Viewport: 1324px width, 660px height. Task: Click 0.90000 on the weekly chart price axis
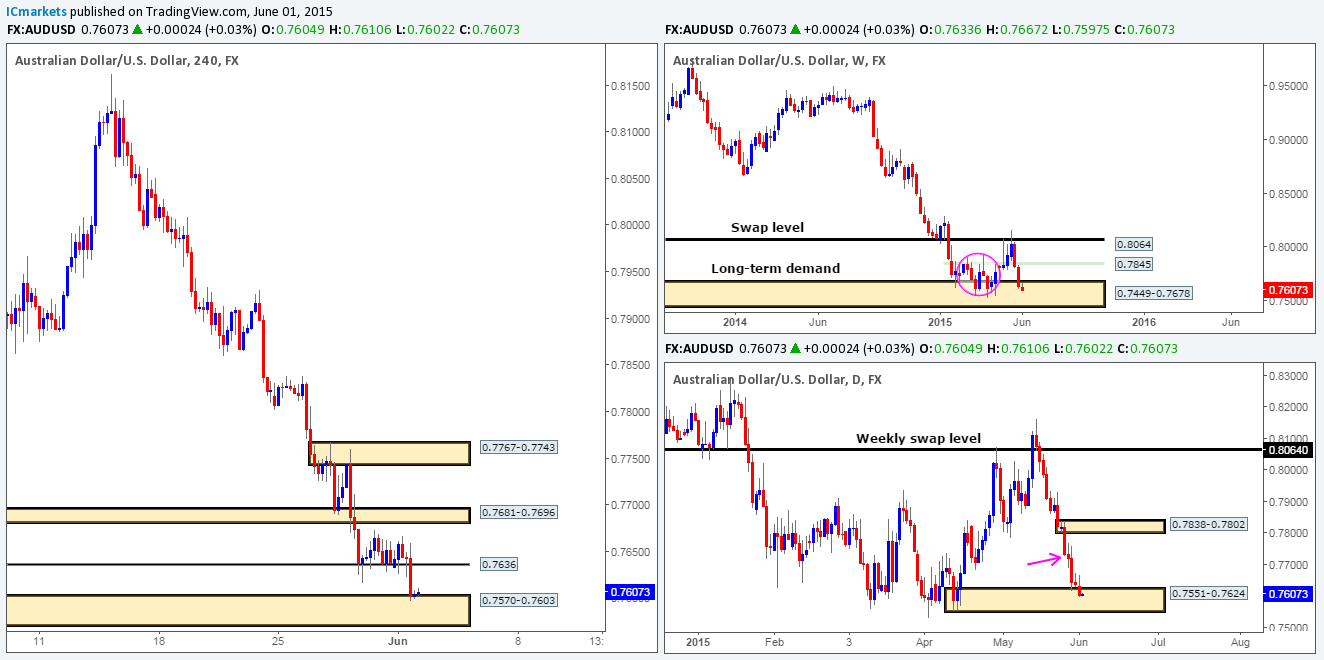[x=1290, y=140]
